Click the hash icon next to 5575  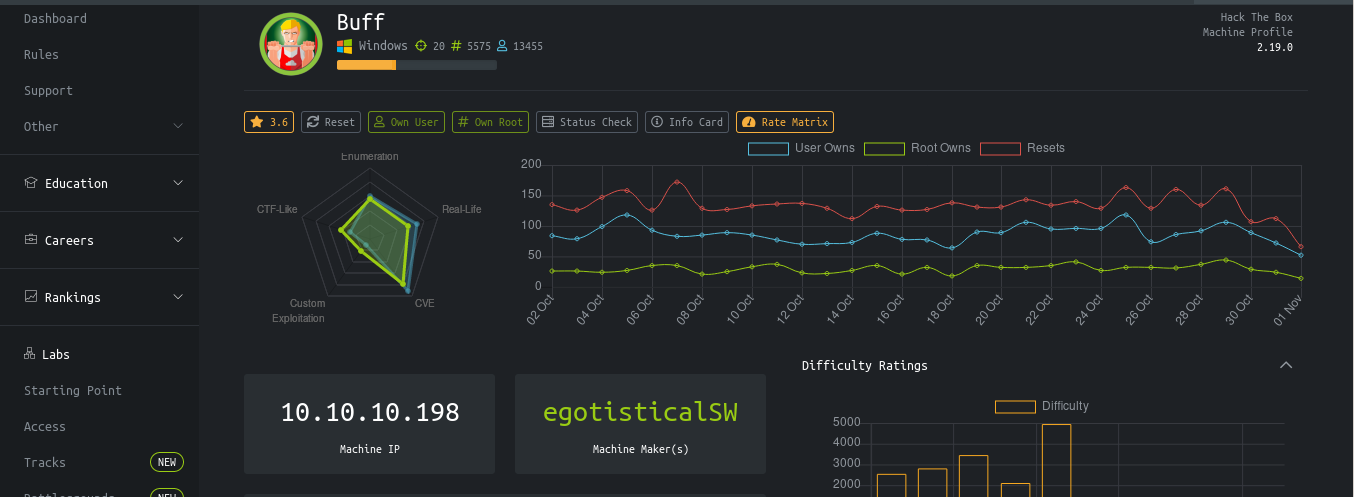(456, 46)
